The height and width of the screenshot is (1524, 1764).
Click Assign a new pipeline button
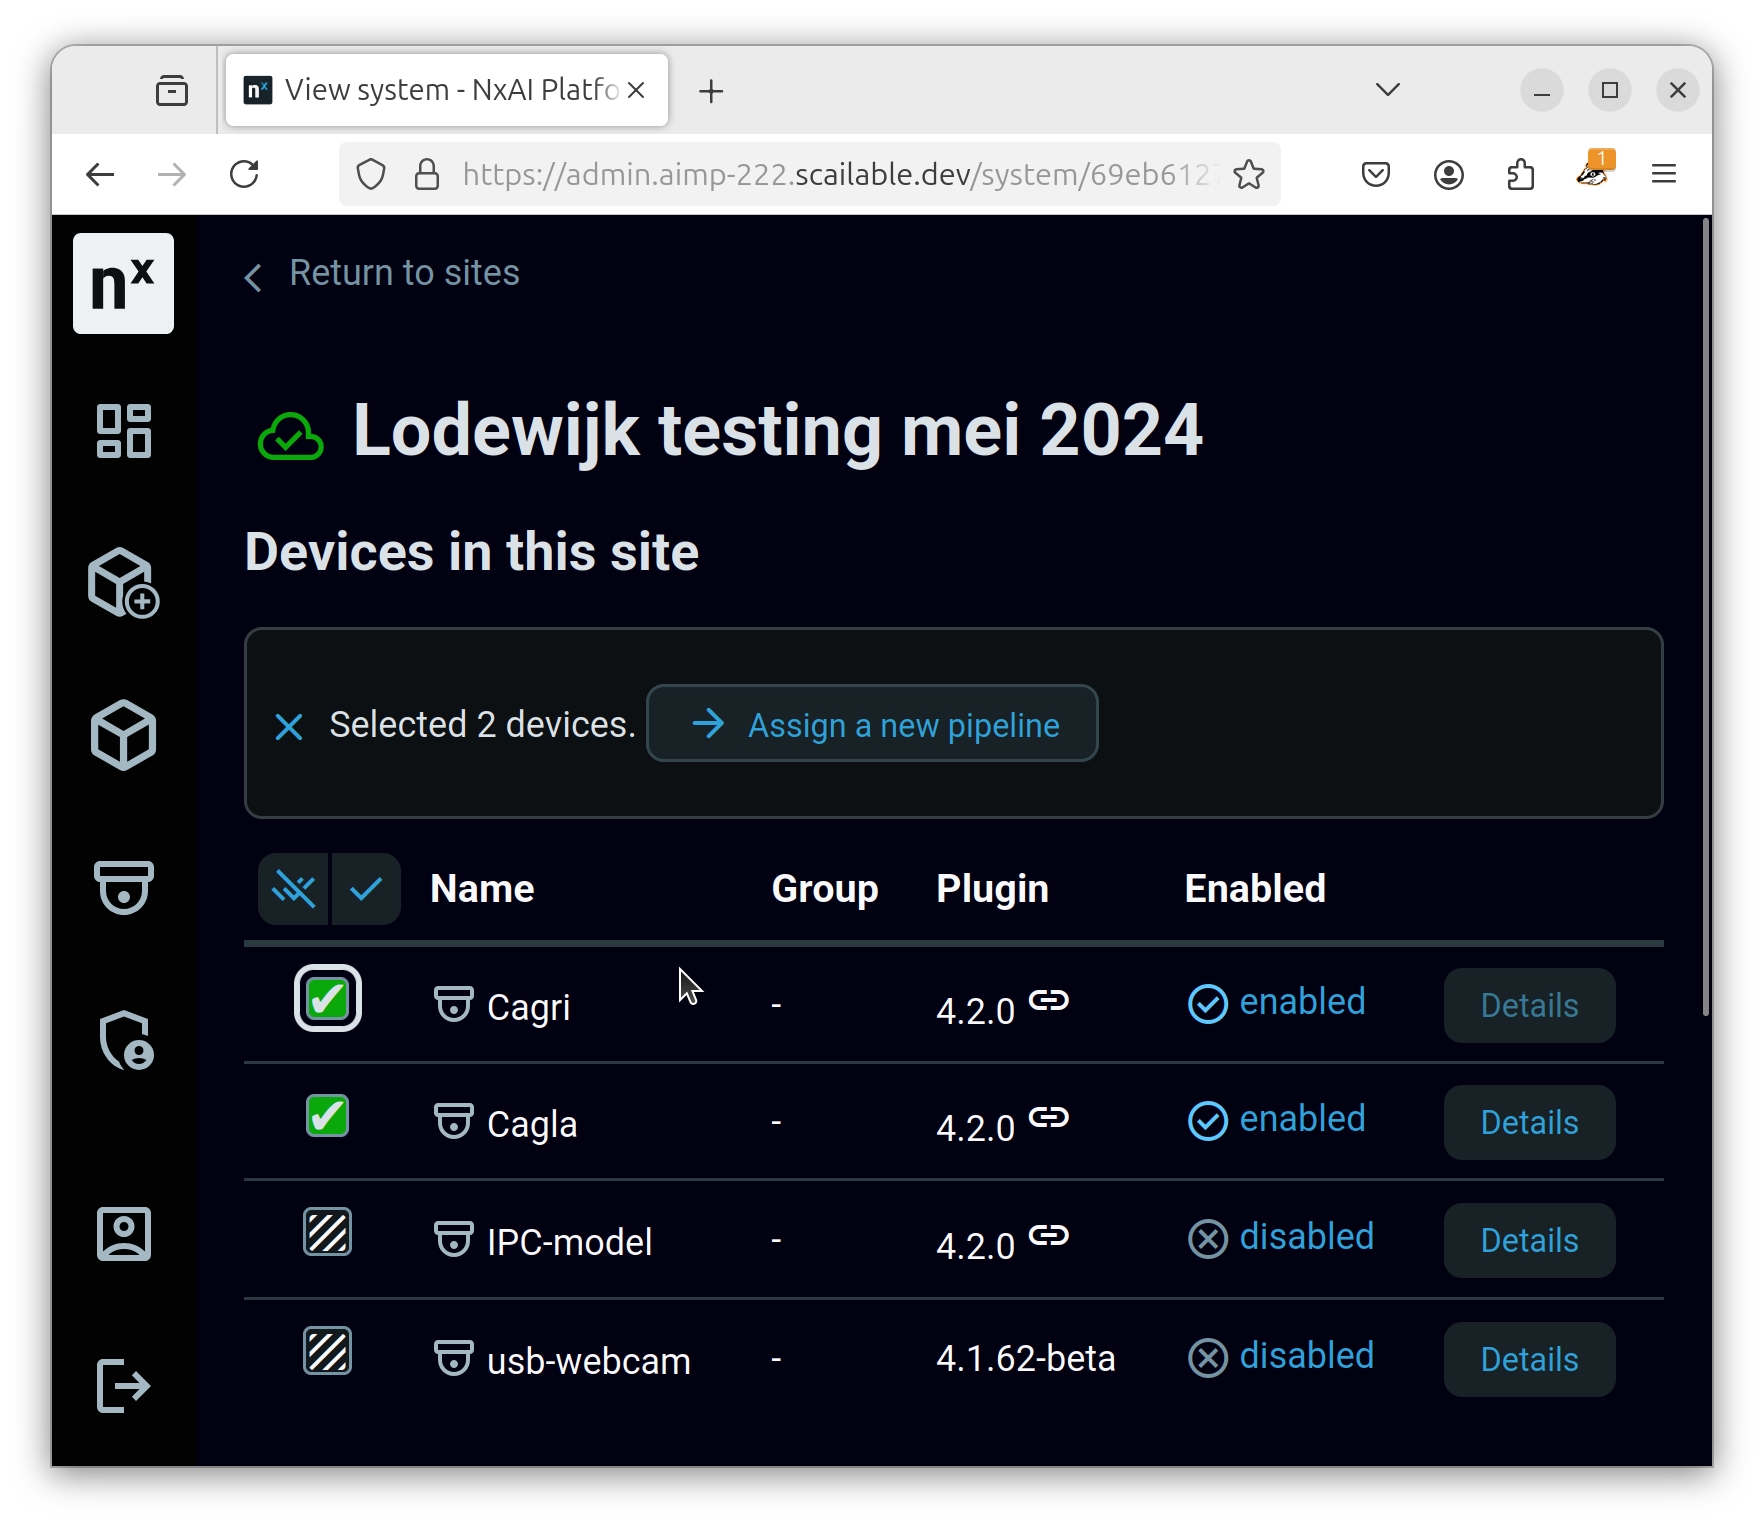(872, 724)
